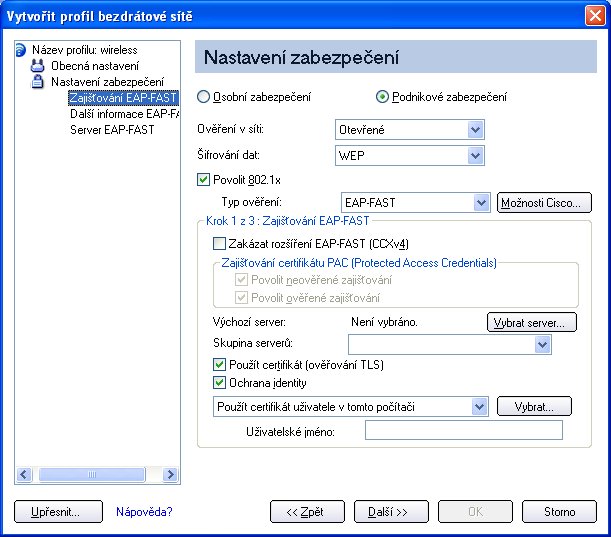Viewport: 611px width, 537px height.
Task: Click the Obecná nastavení network icon
Action: point(37,66)
